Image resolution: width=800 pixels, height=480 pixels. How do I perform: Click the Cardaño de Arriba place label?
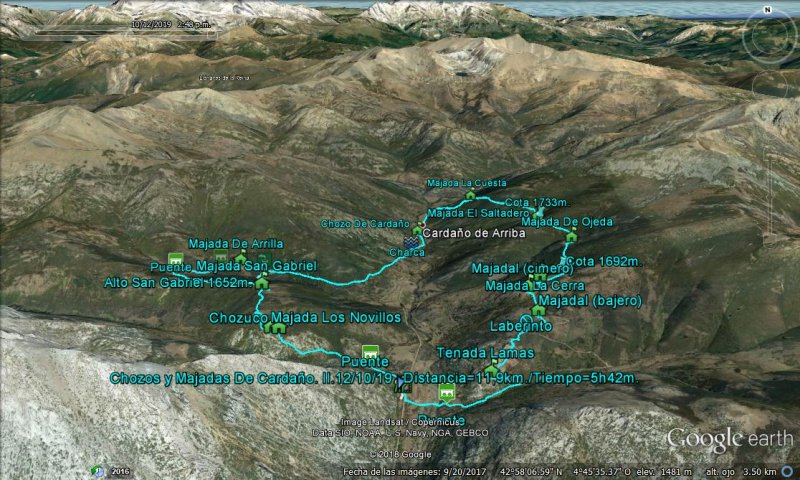coord(474,233)
